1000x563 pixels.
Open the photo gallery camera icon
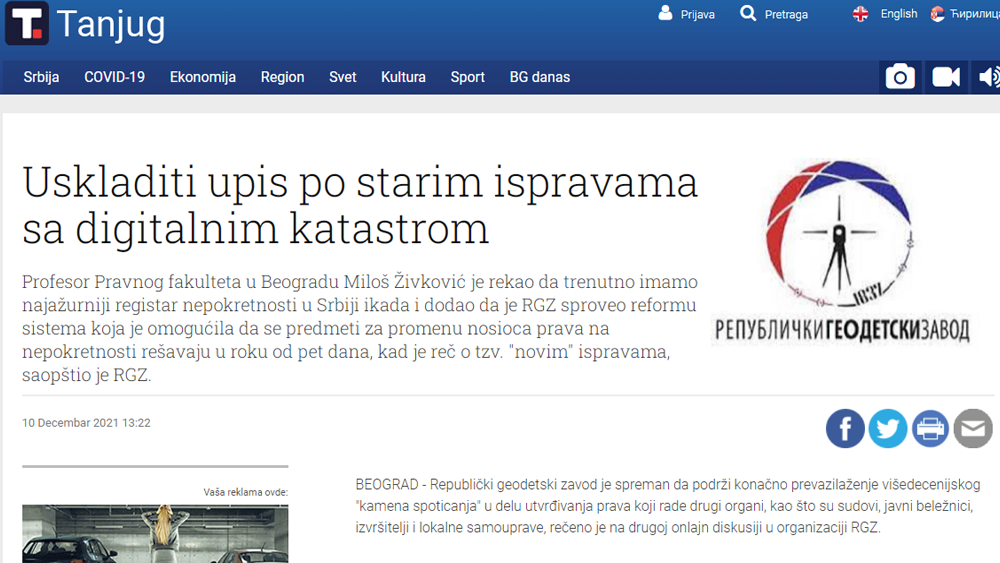[900, 77]
